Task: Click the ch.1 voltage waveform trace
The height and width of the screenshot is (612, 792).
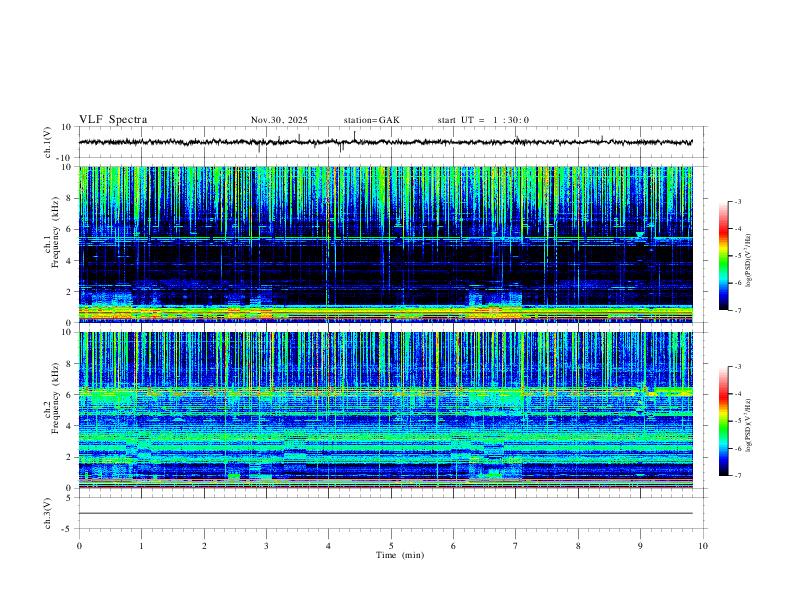Action: [x=385, y=142]
